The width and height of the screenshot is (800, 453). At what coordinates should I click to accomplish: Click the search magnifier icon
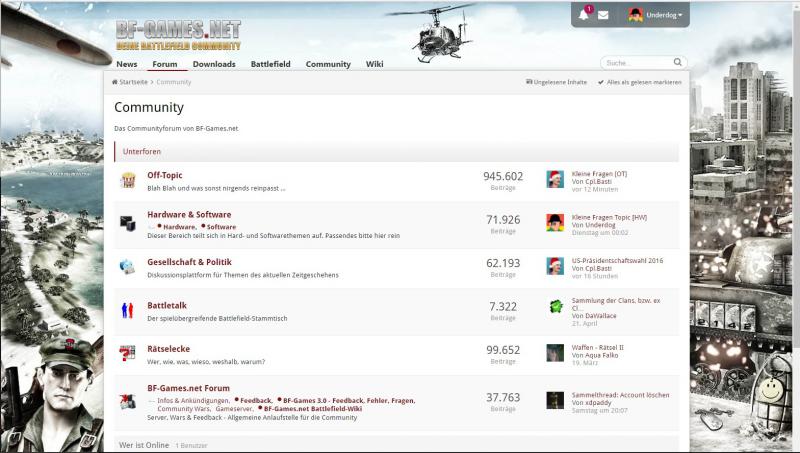pos(678,63)
